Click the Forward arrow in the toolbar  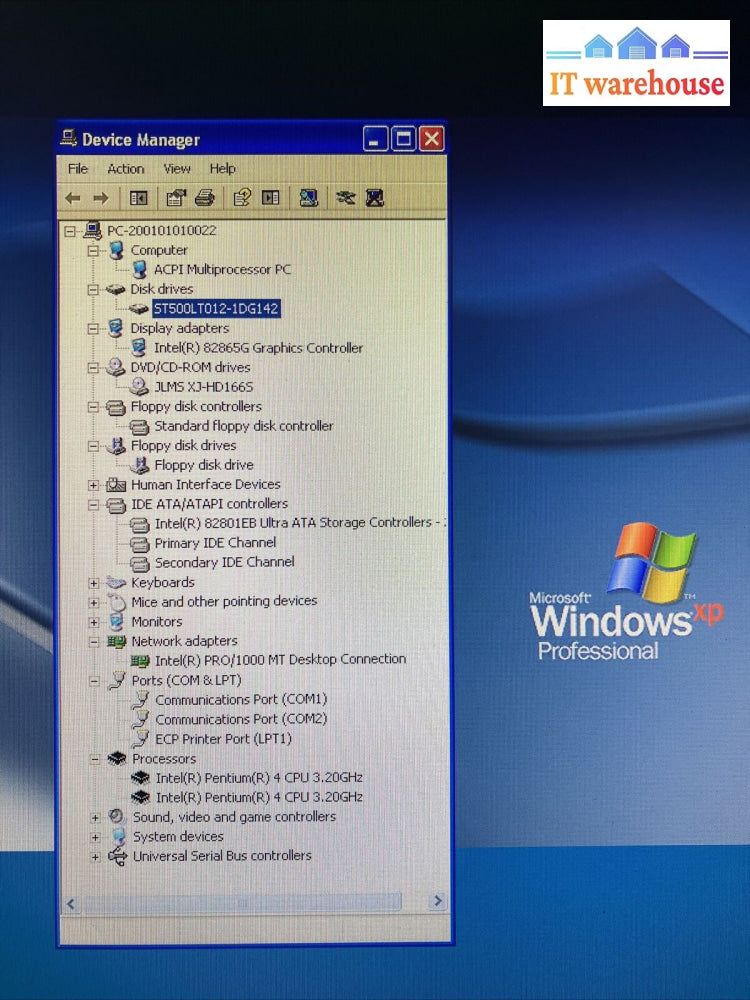pos(100,198)
